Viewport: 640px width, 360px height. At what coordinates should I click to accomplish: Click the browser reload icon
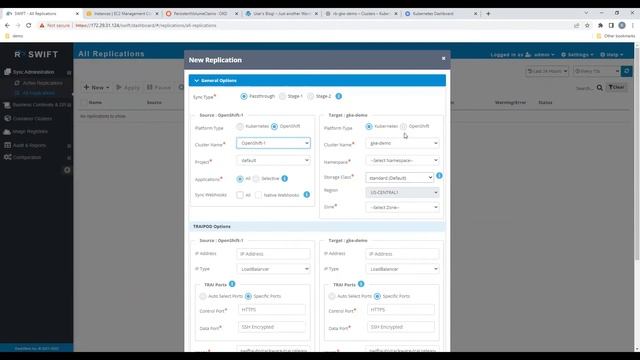(x=29, y=25)
